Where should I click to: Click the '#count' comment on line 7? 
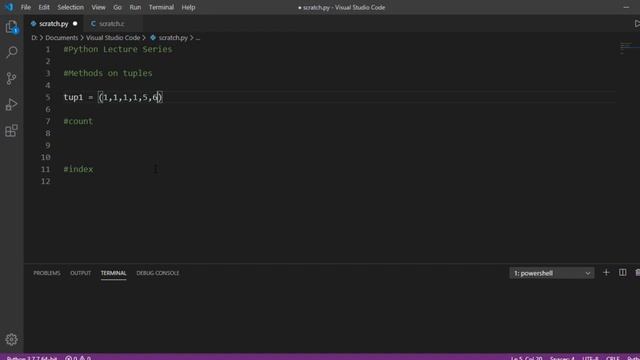tap(78, 121)
